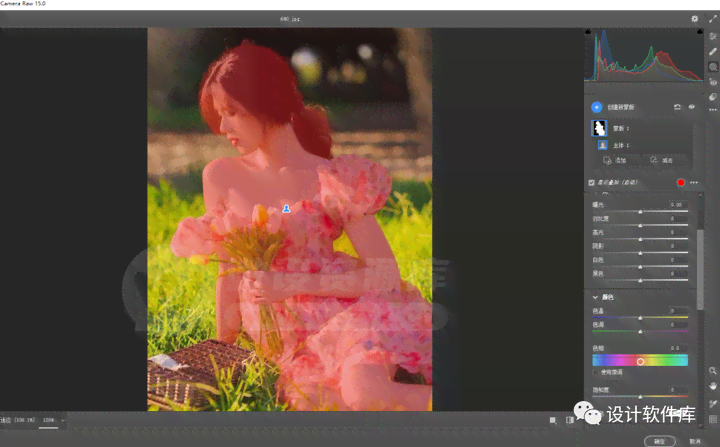720x447 pixels.
Task: Switch to single view icon
Action: point(553,420)
